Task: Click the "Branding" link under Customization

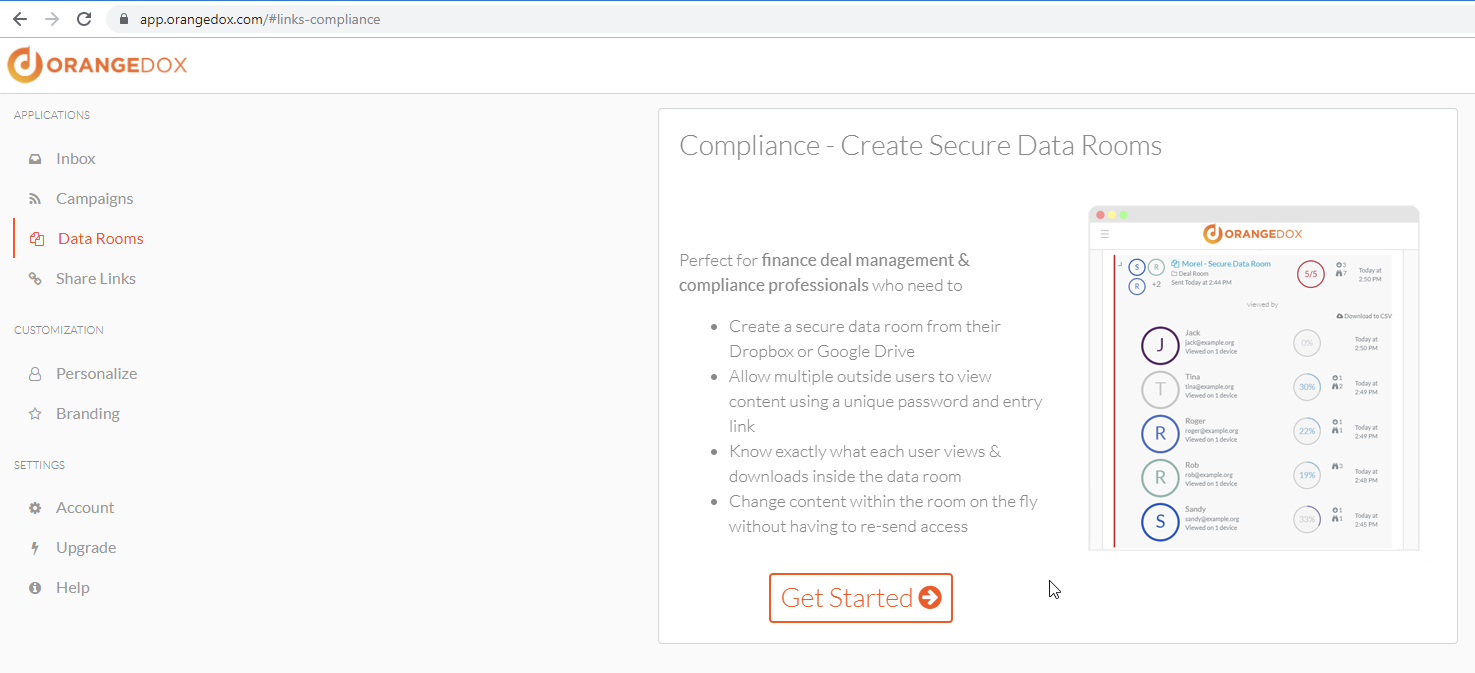Action: pos(88,413)
